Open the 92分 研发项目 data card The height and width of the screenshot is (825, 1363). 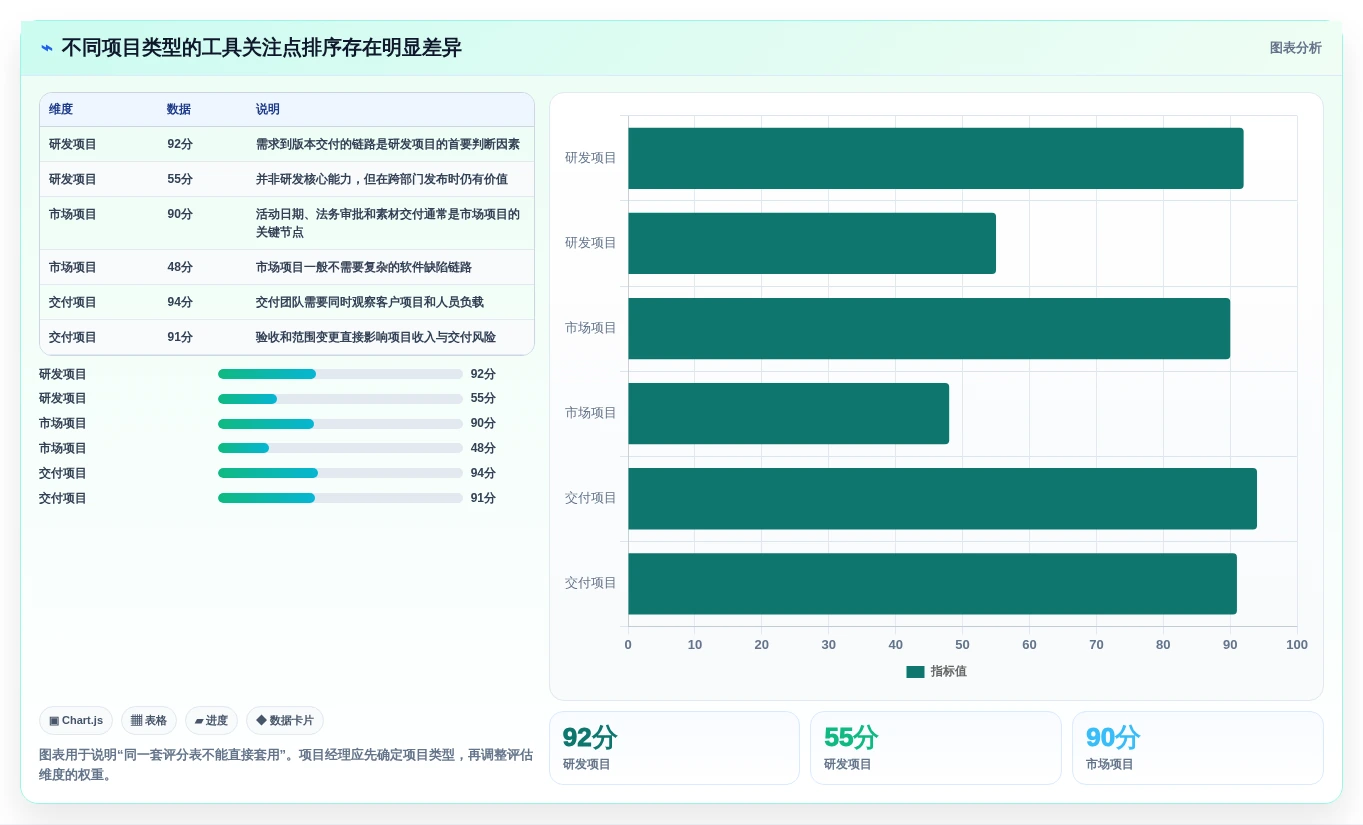(x=674, y=748)
